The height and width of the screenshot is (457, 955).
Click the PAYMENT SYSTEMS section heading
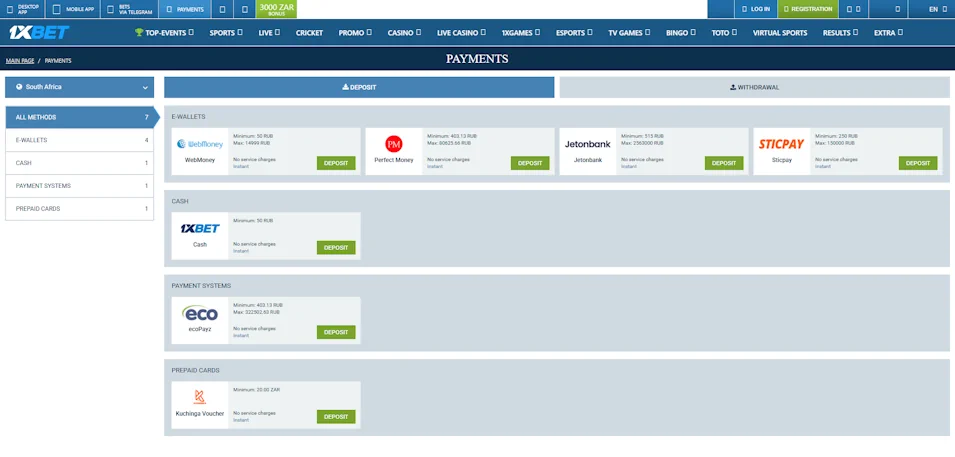[x=201, y=286]
